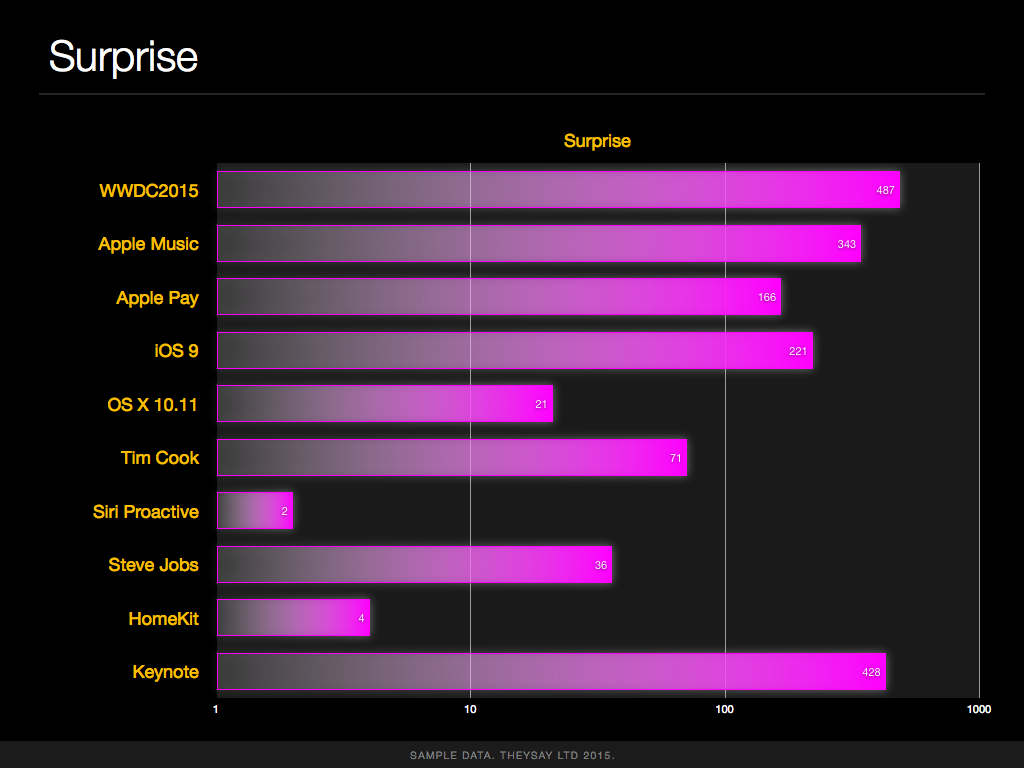
Task: Select the 'Apple Music' category label
Action: 148,244
